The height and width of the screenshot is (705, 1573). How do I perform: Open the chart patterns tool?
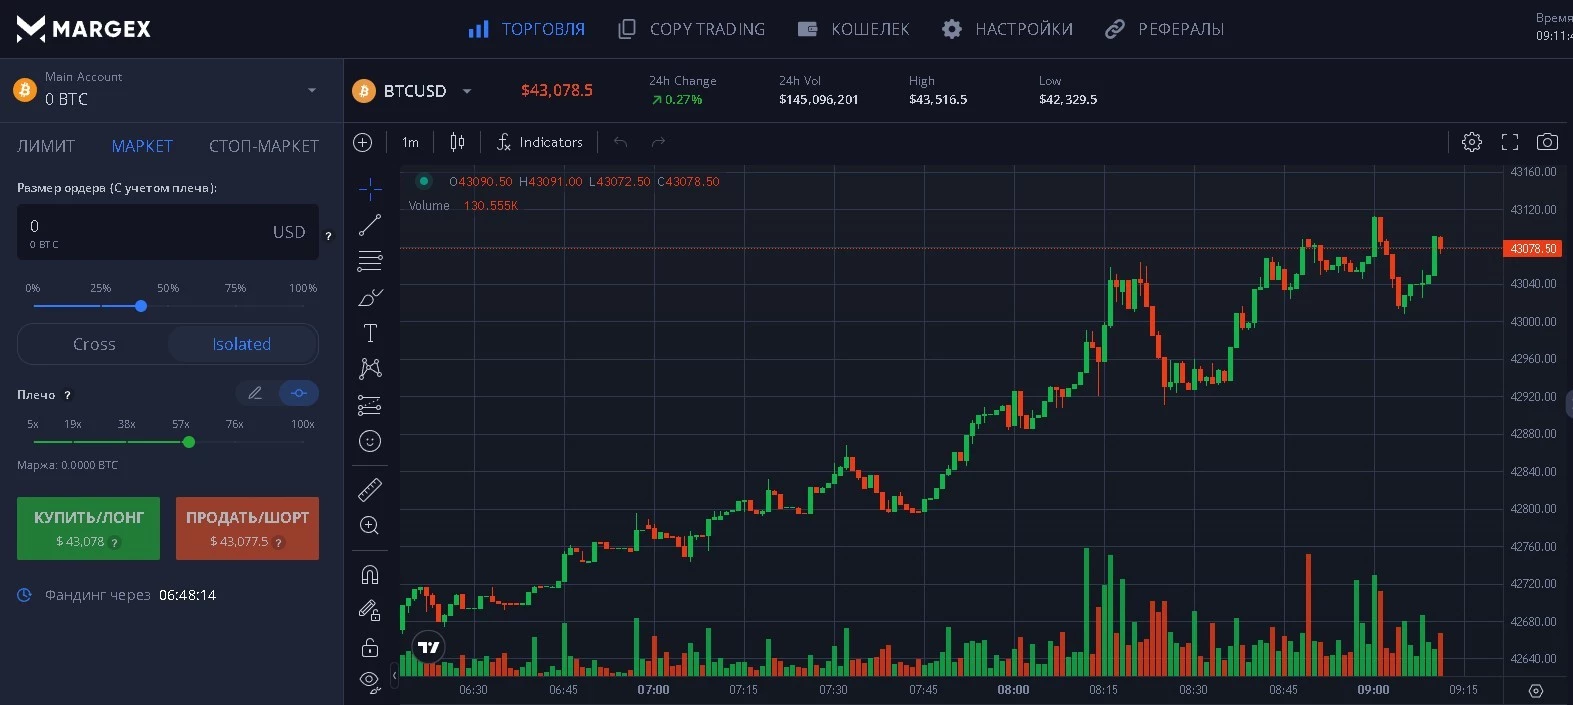click(x=370, y=369)
